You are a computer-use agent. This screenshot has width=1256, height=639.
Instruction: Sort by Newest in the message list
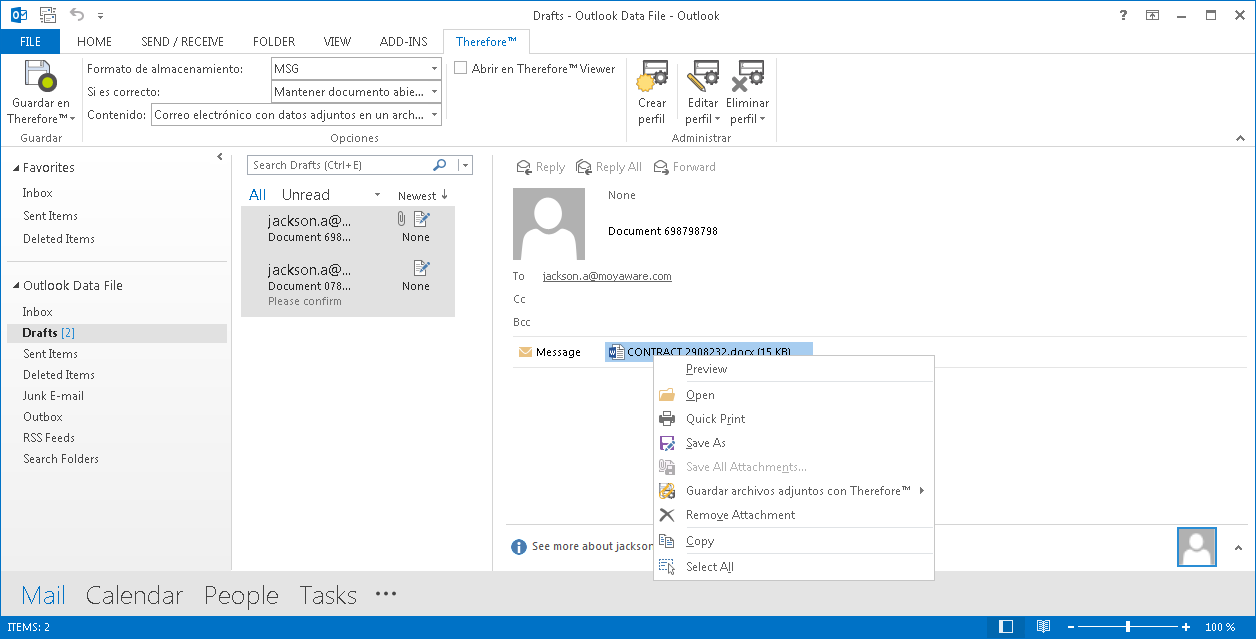423,196
